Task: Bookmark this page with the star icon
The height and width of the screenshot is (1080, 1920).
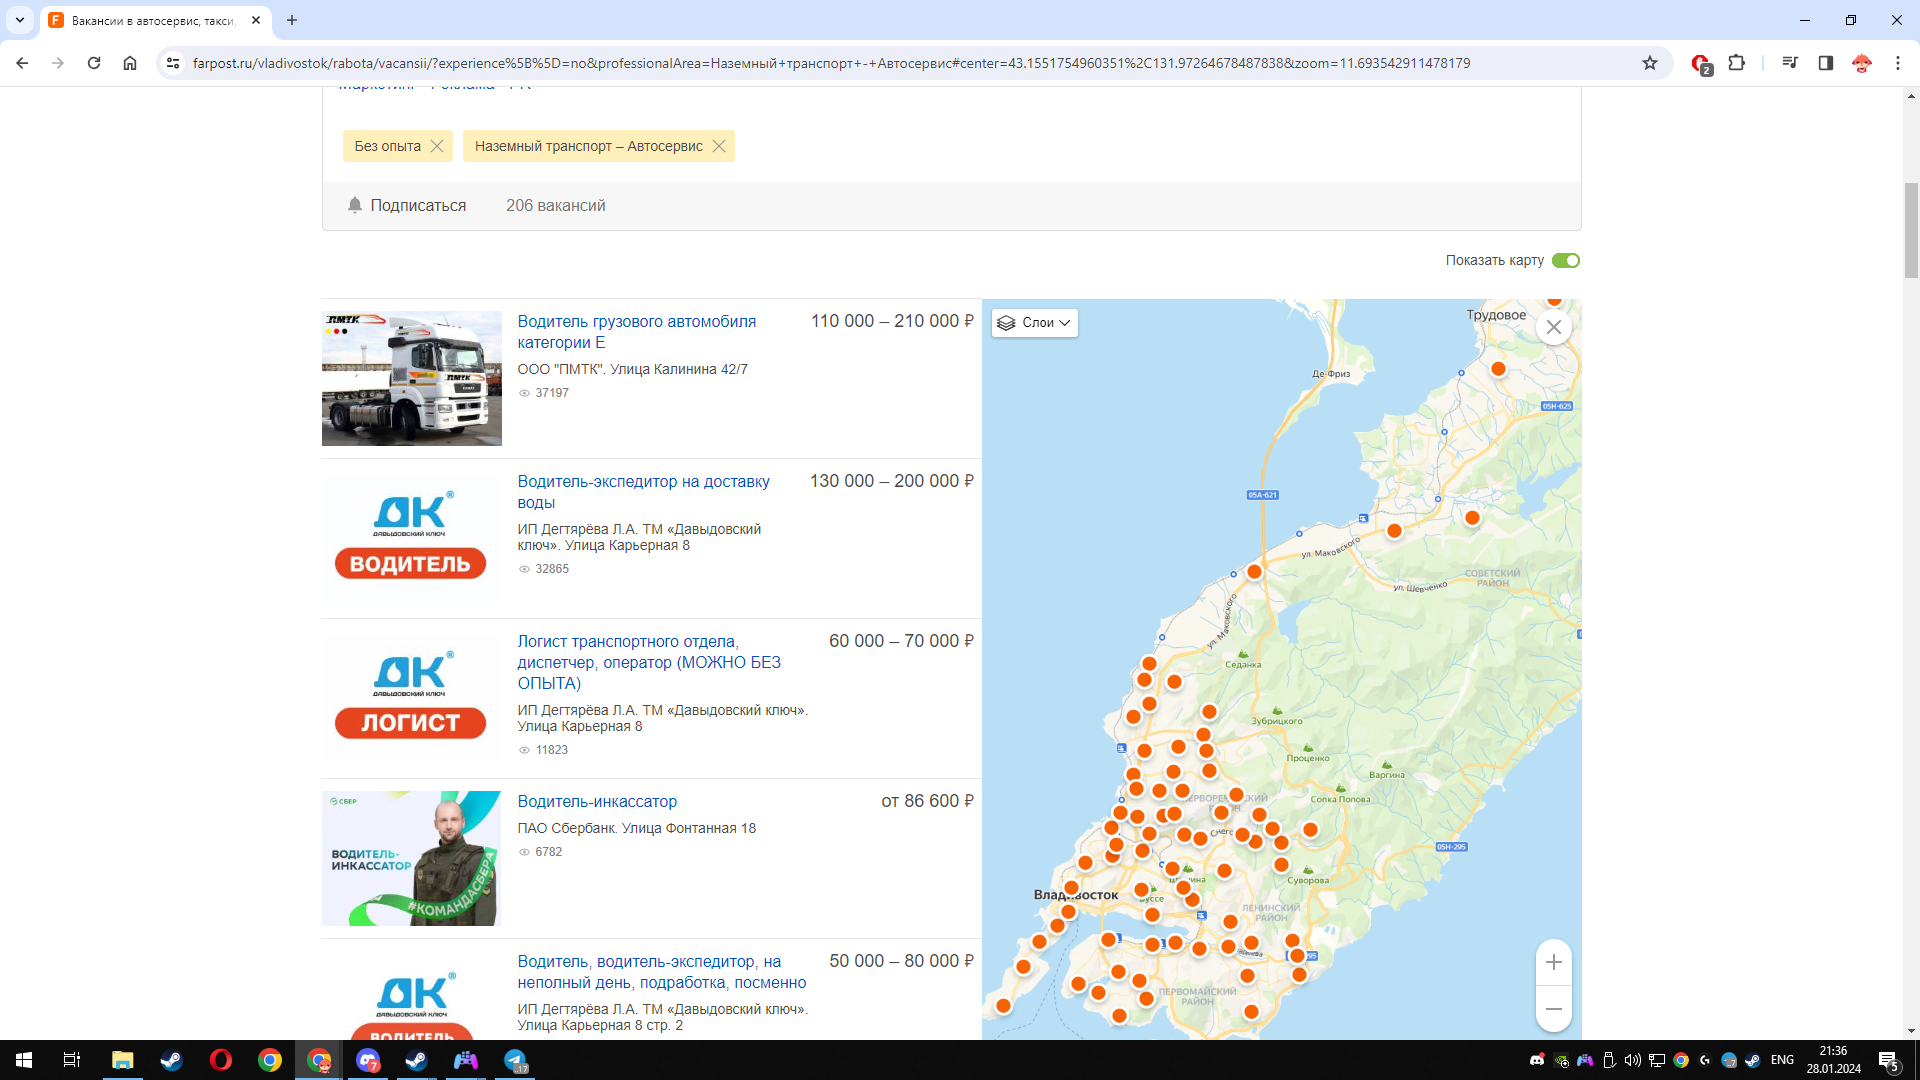Action: tap(1650, 63)
